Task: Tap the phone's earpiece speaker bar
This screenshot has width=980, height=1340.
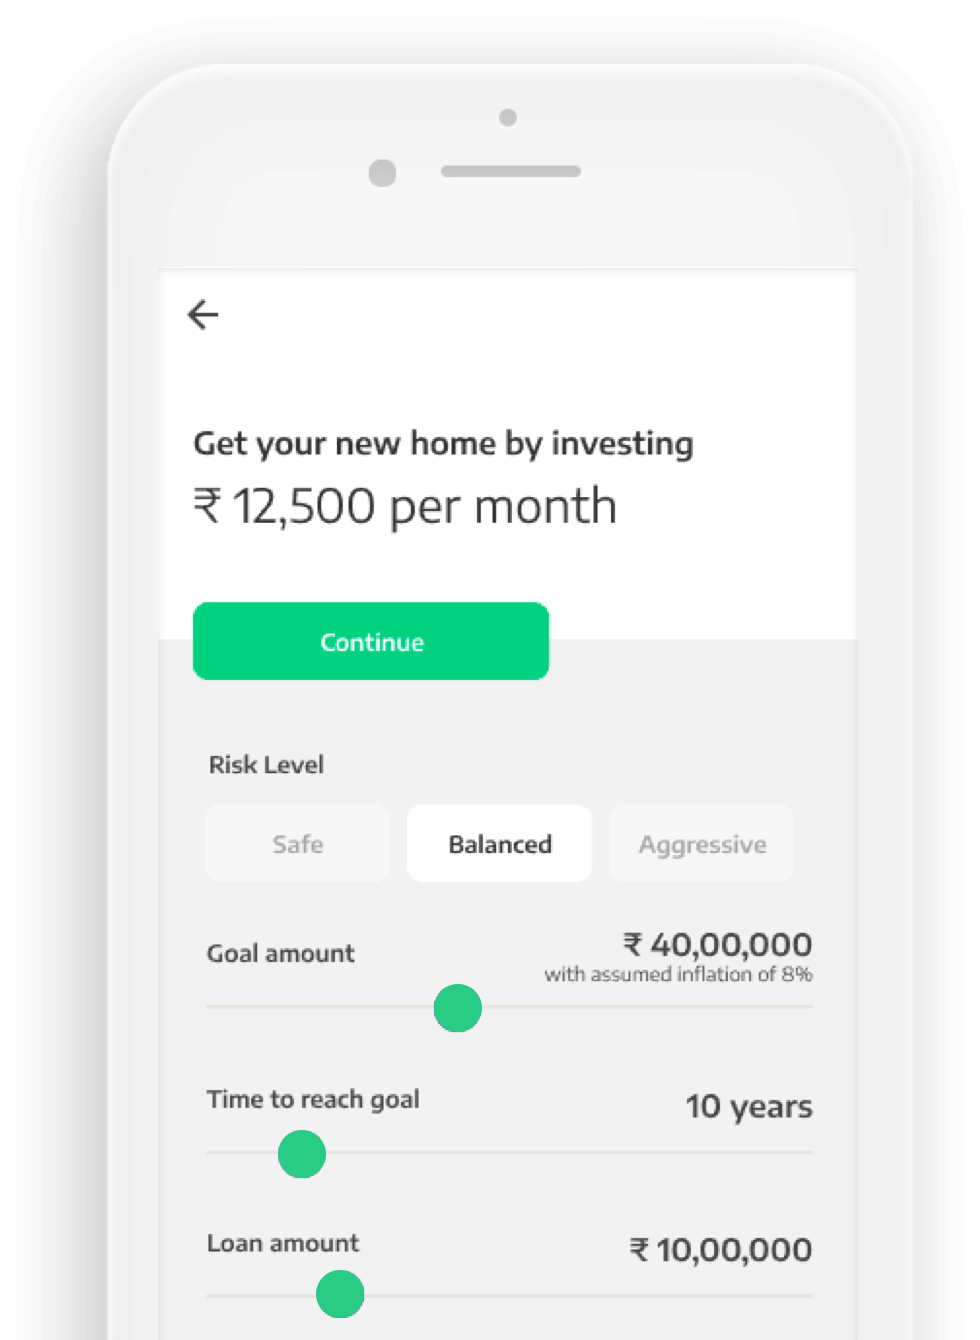Action: click(x=510, y=171)
